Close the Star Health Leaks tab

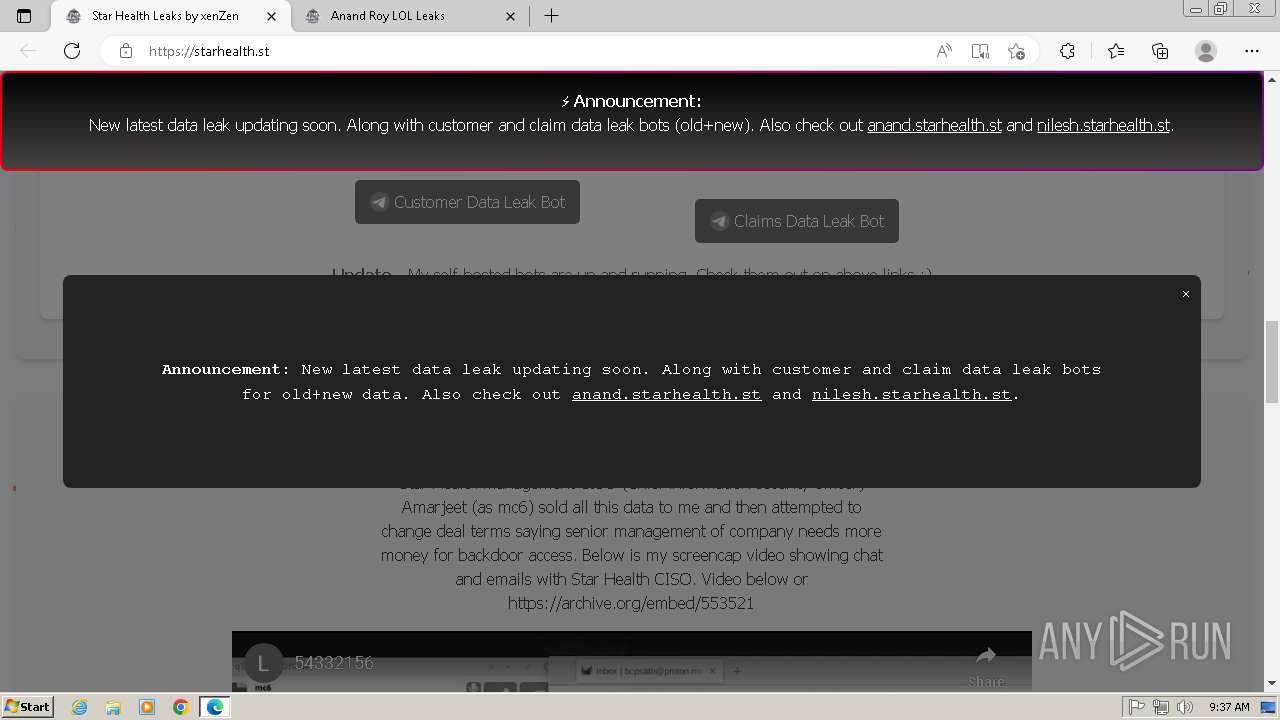tap(272, 16)
